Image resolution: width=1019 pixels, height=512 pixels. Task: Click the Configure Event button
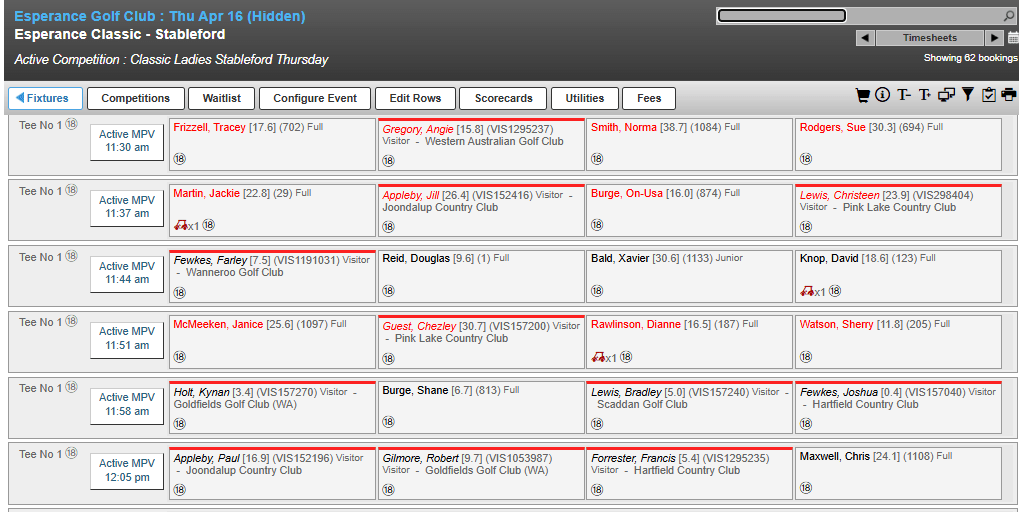pos(315,98)
